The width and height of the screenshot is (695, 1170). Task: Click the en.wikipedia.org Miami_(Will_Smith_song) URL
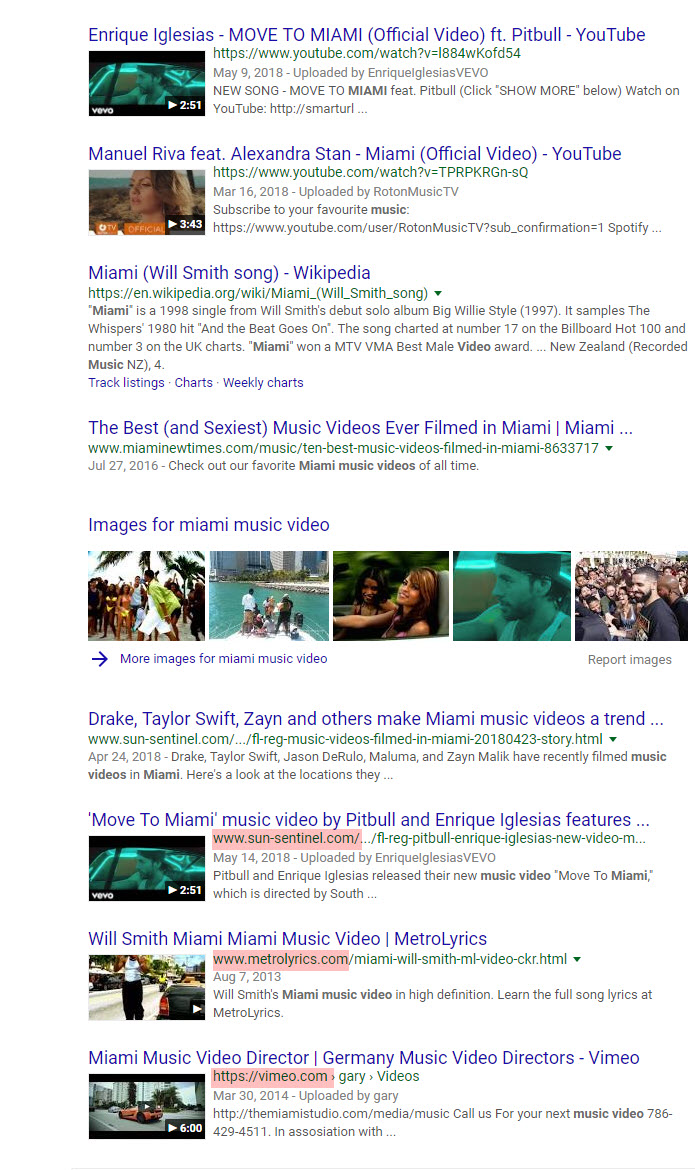pyautogui.click(x=258, y=293)
